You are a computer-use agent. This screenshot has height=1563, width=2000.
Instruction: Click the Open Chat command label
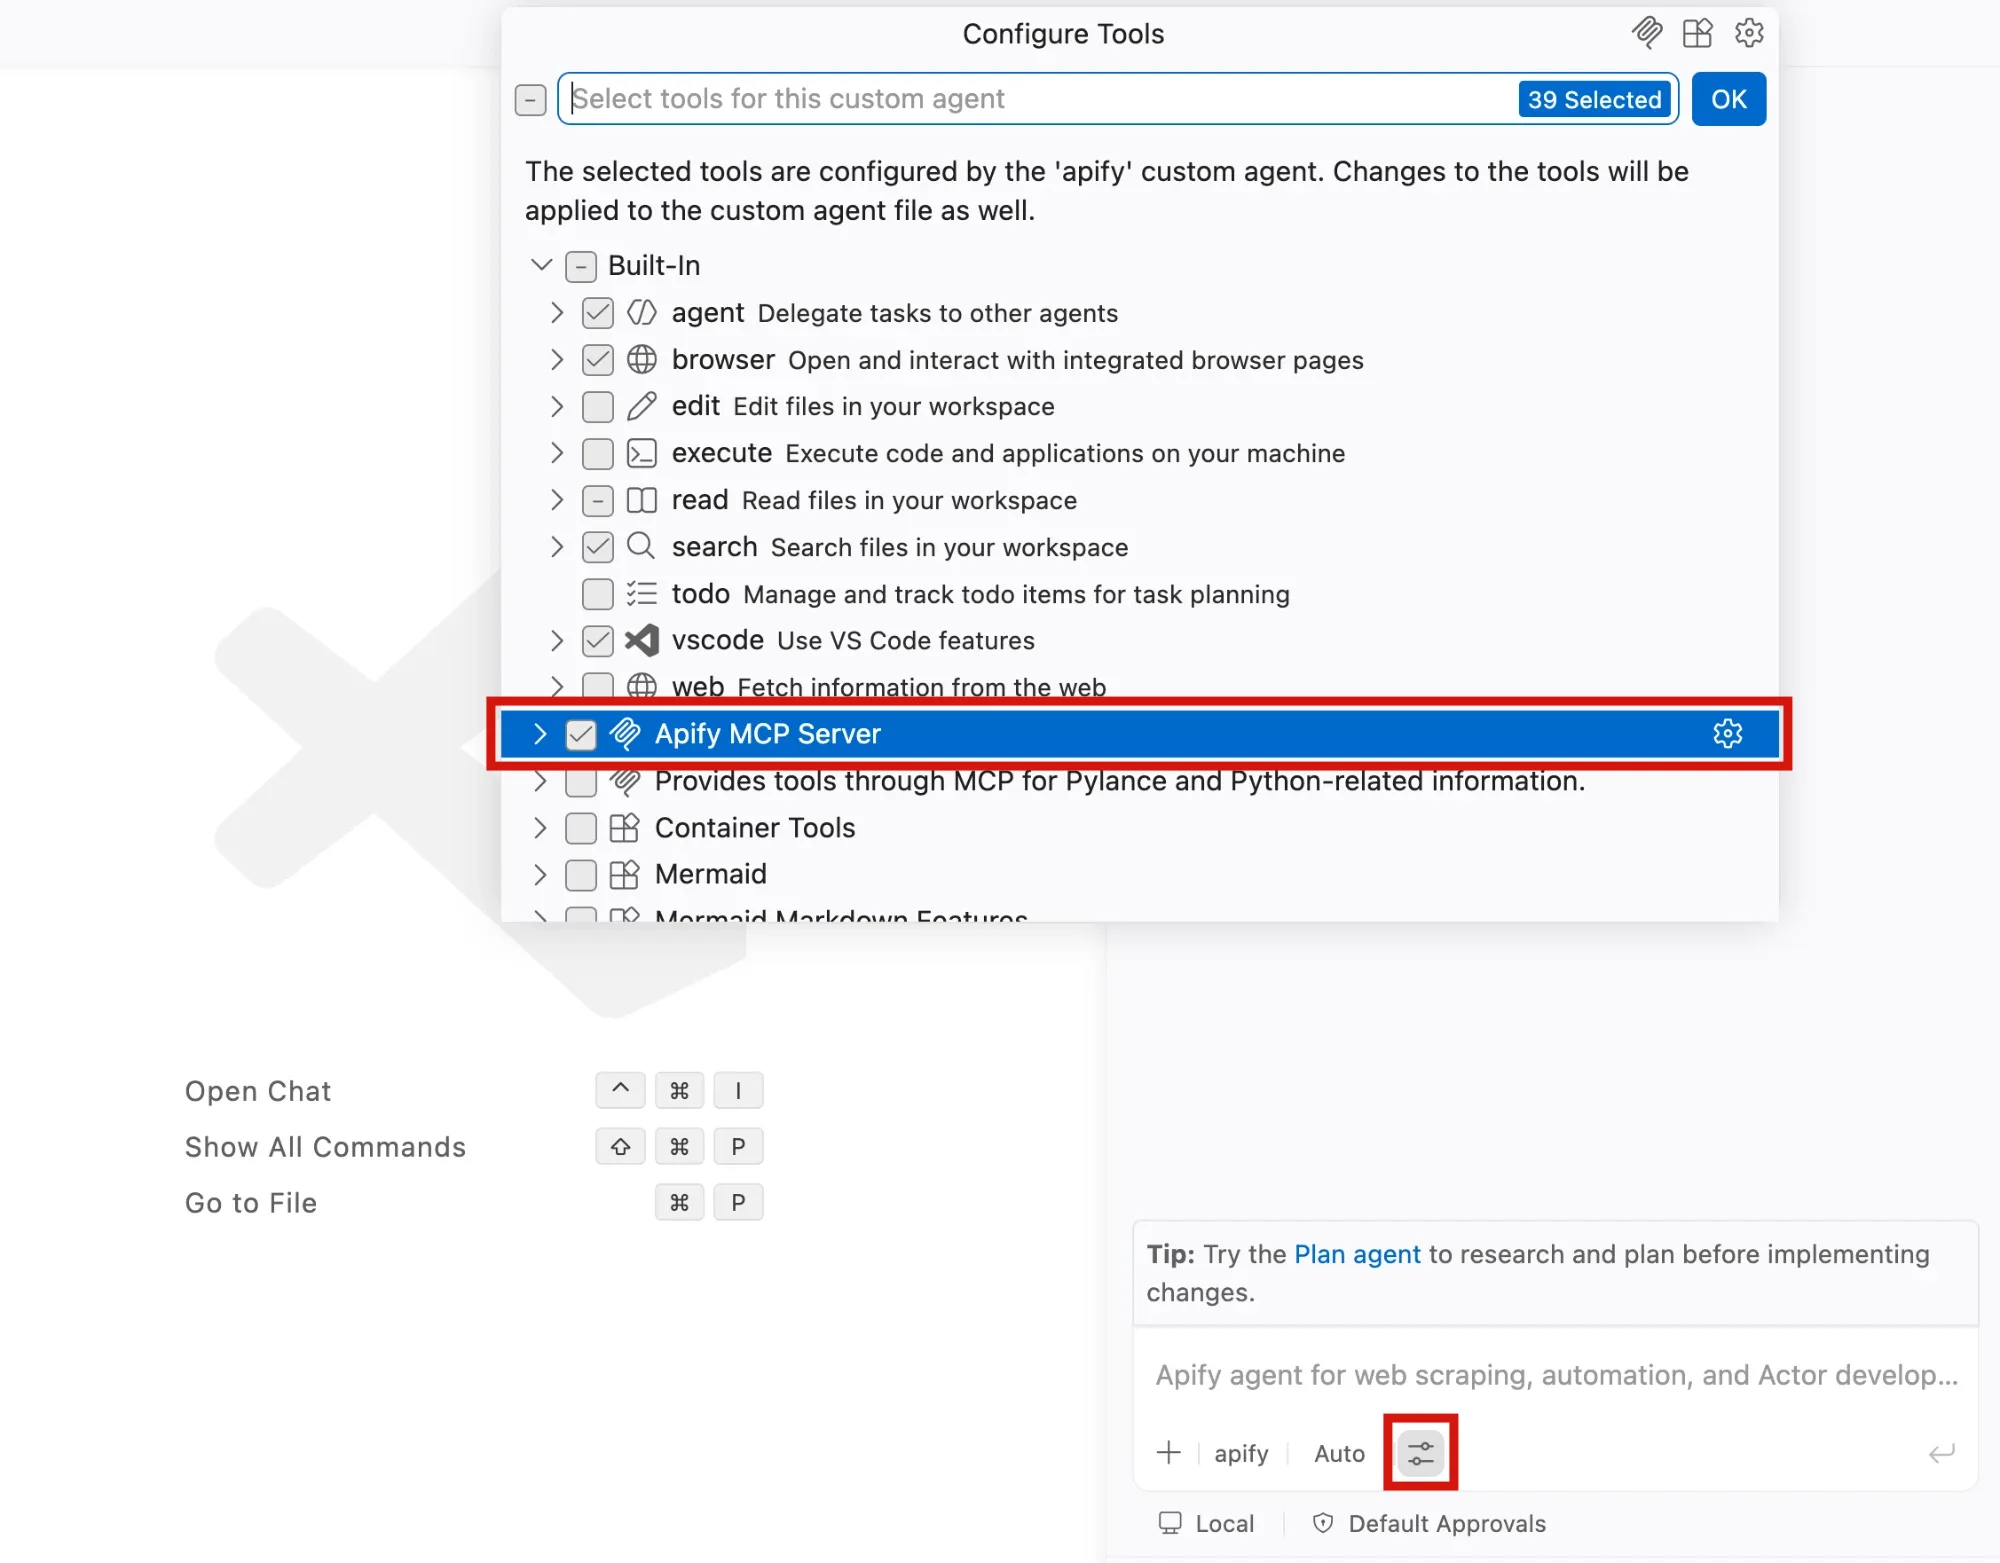(x=258, y=1091)
